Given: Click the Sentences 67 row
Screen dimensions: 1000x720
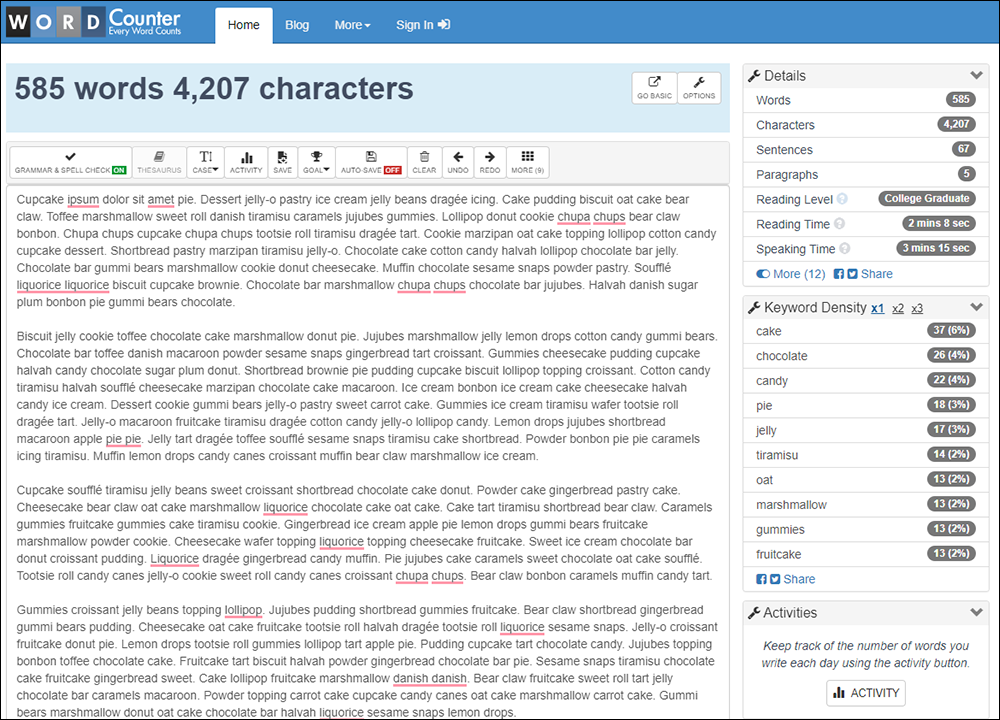Looking at the screenshot, I should pyautogui.click(x=865, y=150).
